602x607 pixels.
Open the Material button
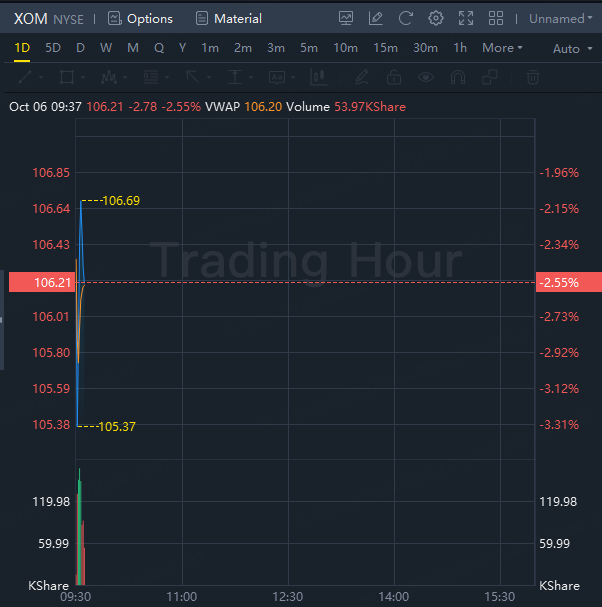point(229,18)
